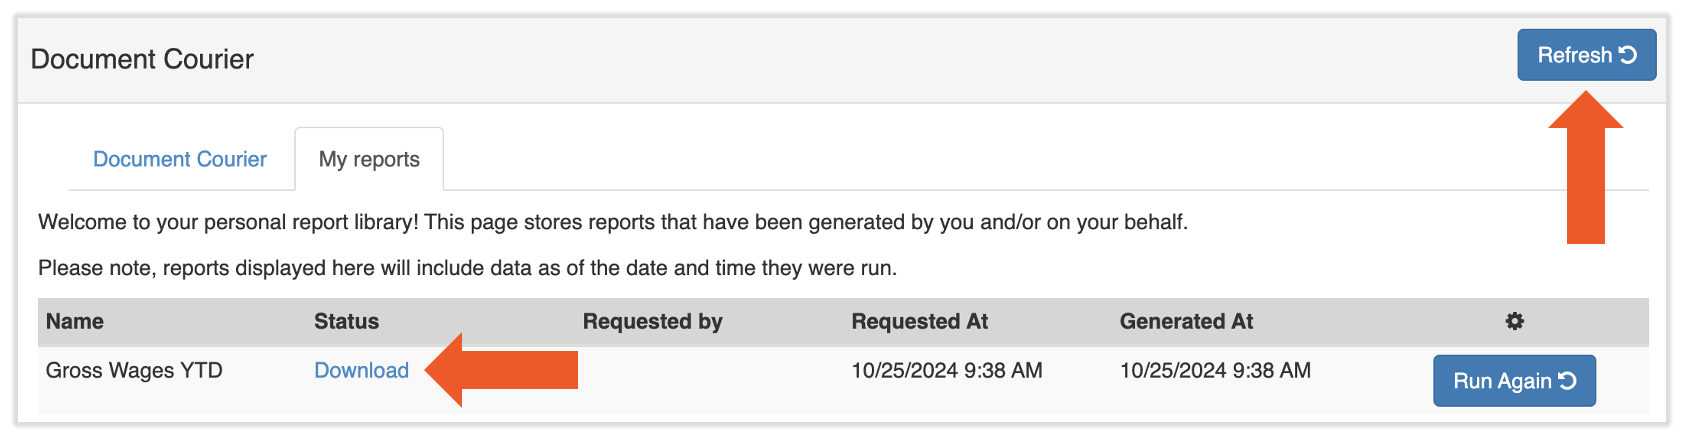The image size is (1682, 440).
Task: Click the Requested by column header
Action: pos(652,321)
